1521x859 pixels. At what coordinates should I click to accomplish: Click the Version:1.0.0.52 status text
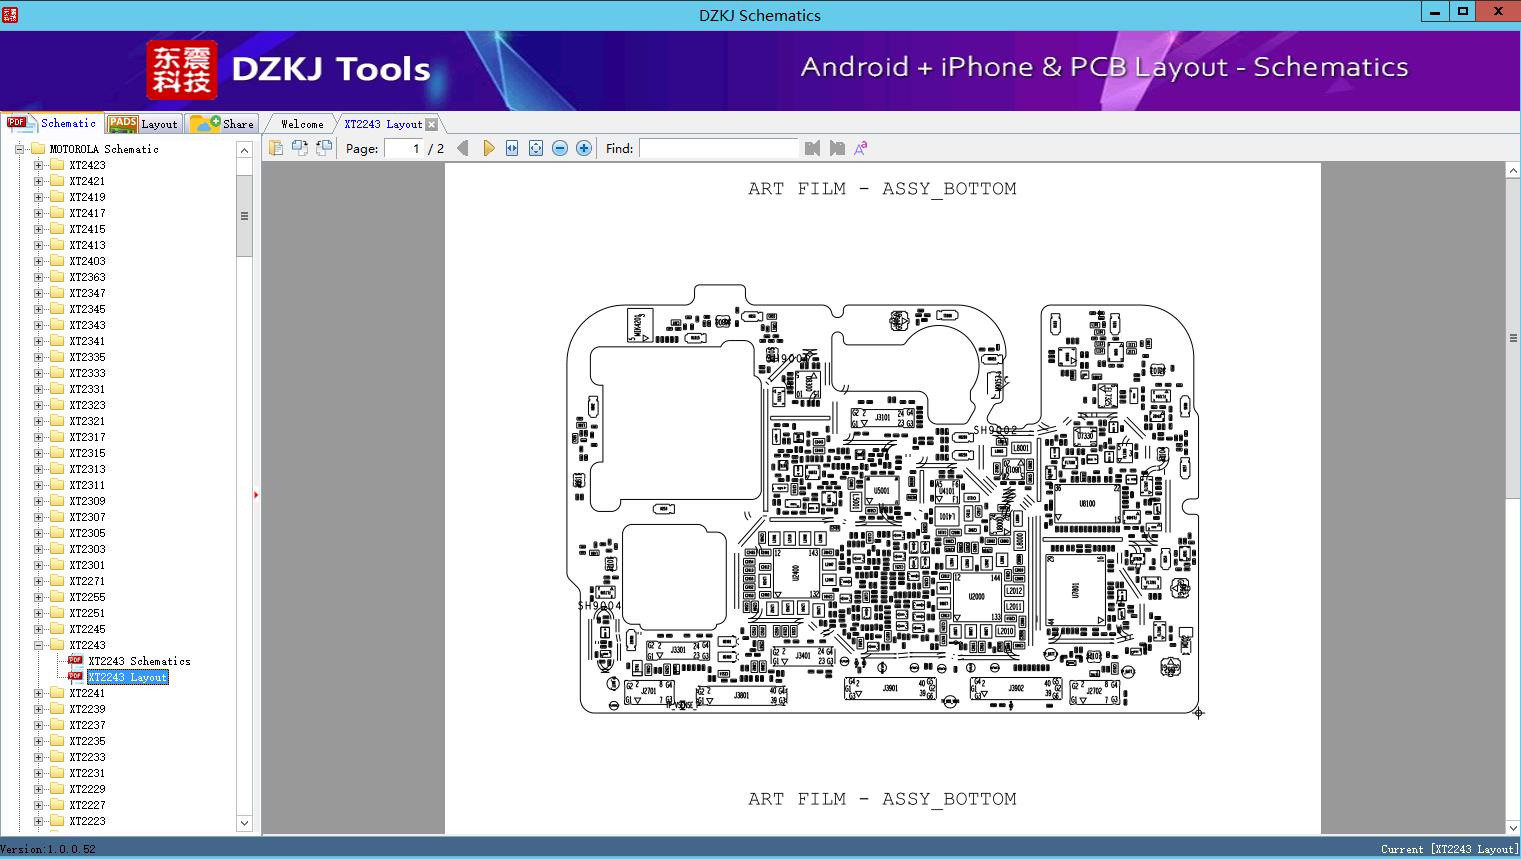point(48,849)
